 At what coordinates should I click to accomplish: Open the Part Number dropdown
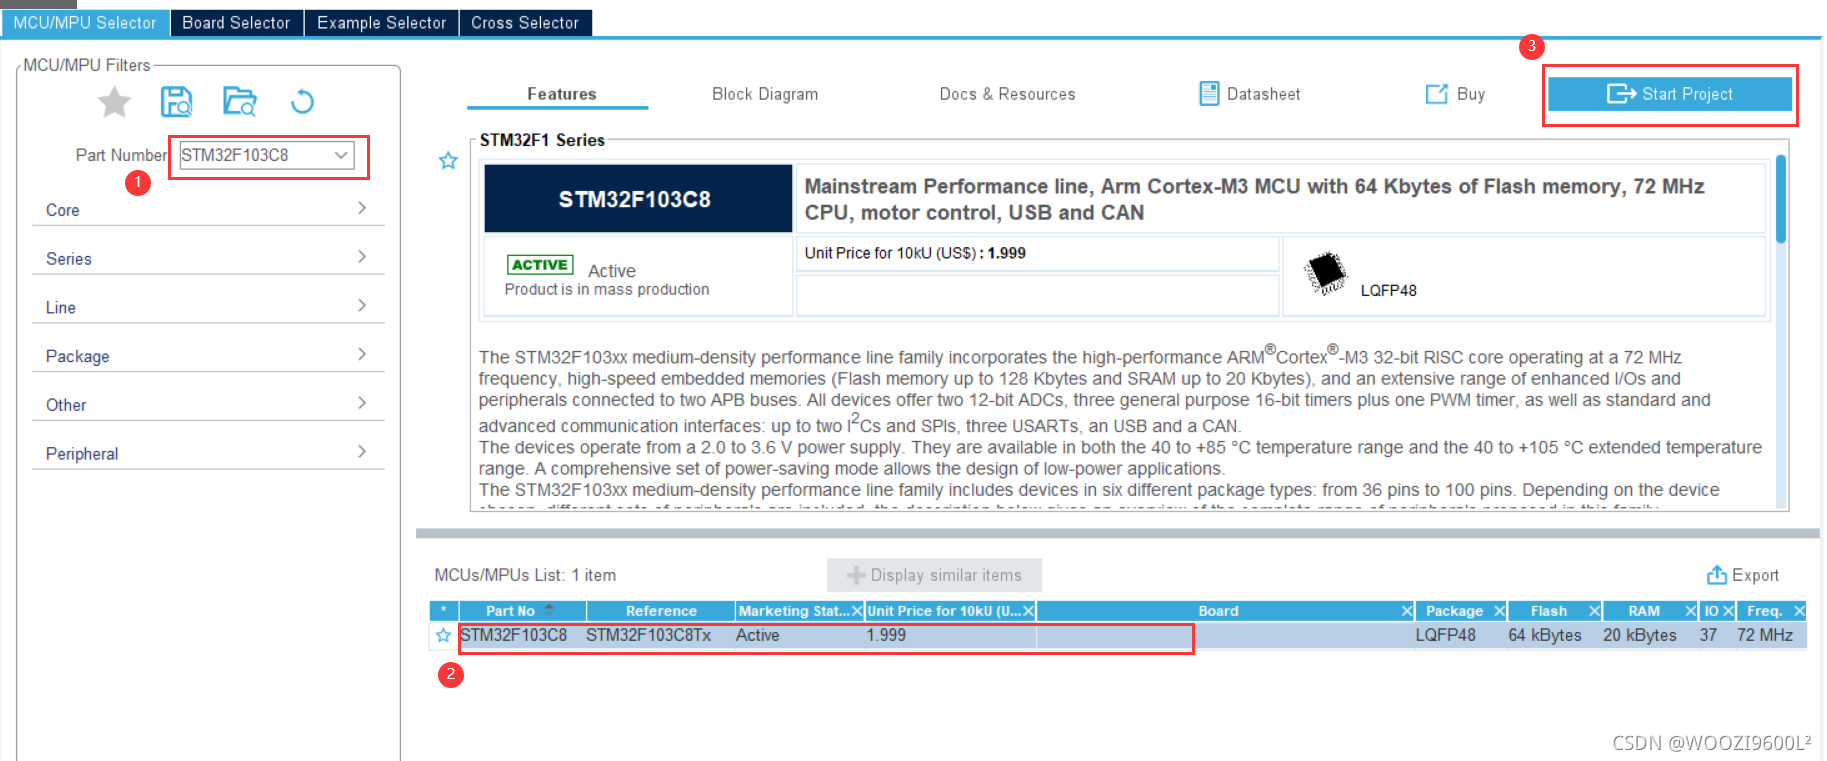coord(341,155)
